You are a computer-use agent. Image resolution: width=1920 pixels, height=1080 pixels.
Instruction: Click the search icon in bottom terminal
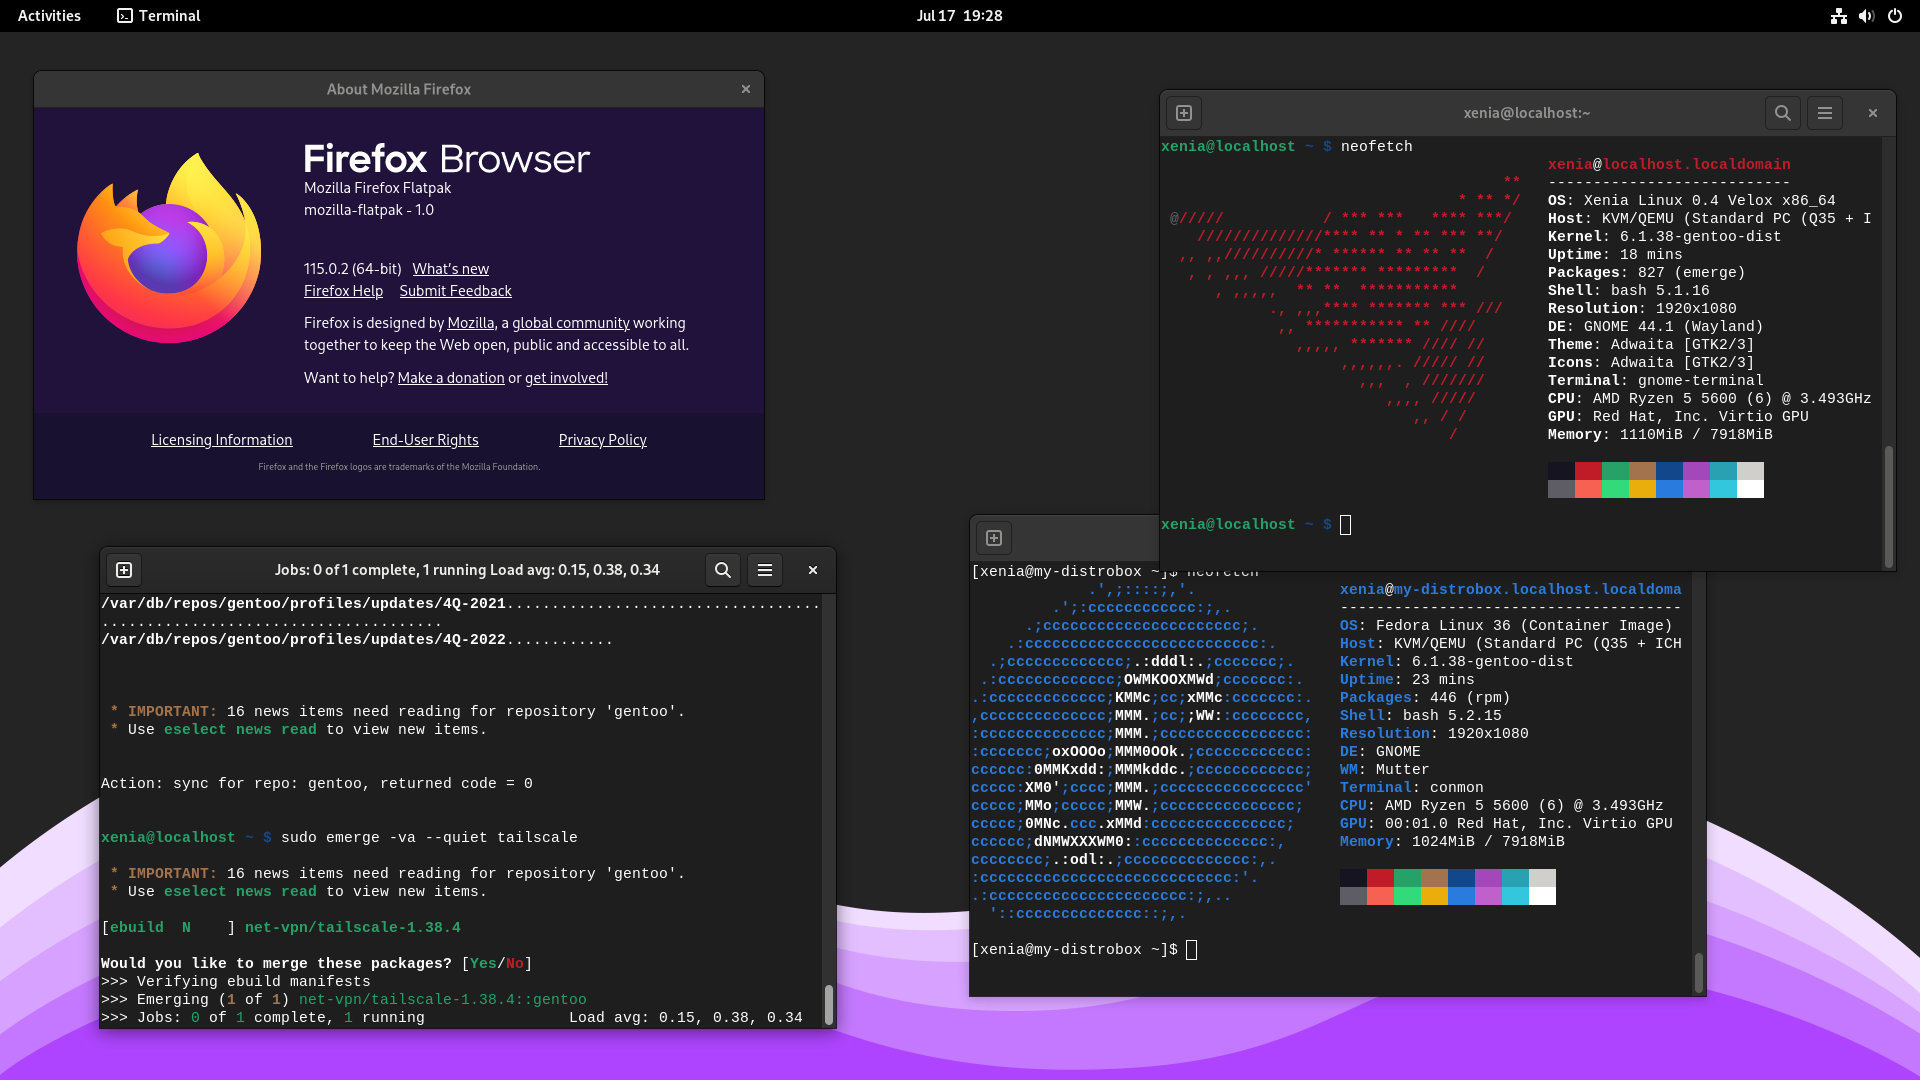pyautogui.click(x=723, y=570)
